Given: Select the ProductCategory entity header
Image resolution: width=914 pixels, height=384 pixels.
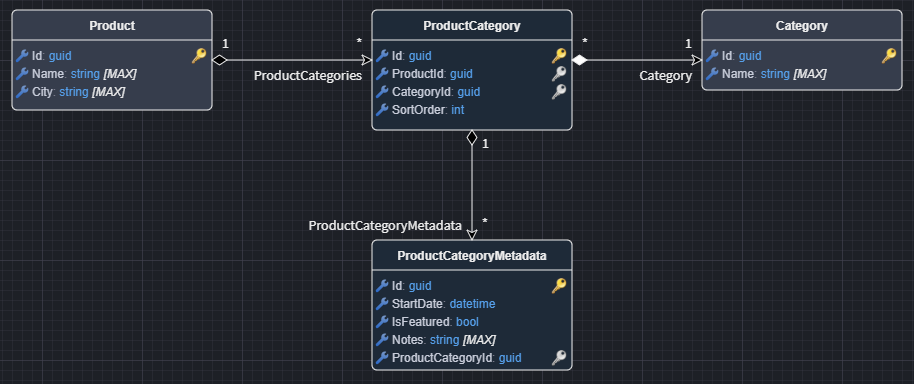Looking at the screenshot, I should (x=472, y=26).
